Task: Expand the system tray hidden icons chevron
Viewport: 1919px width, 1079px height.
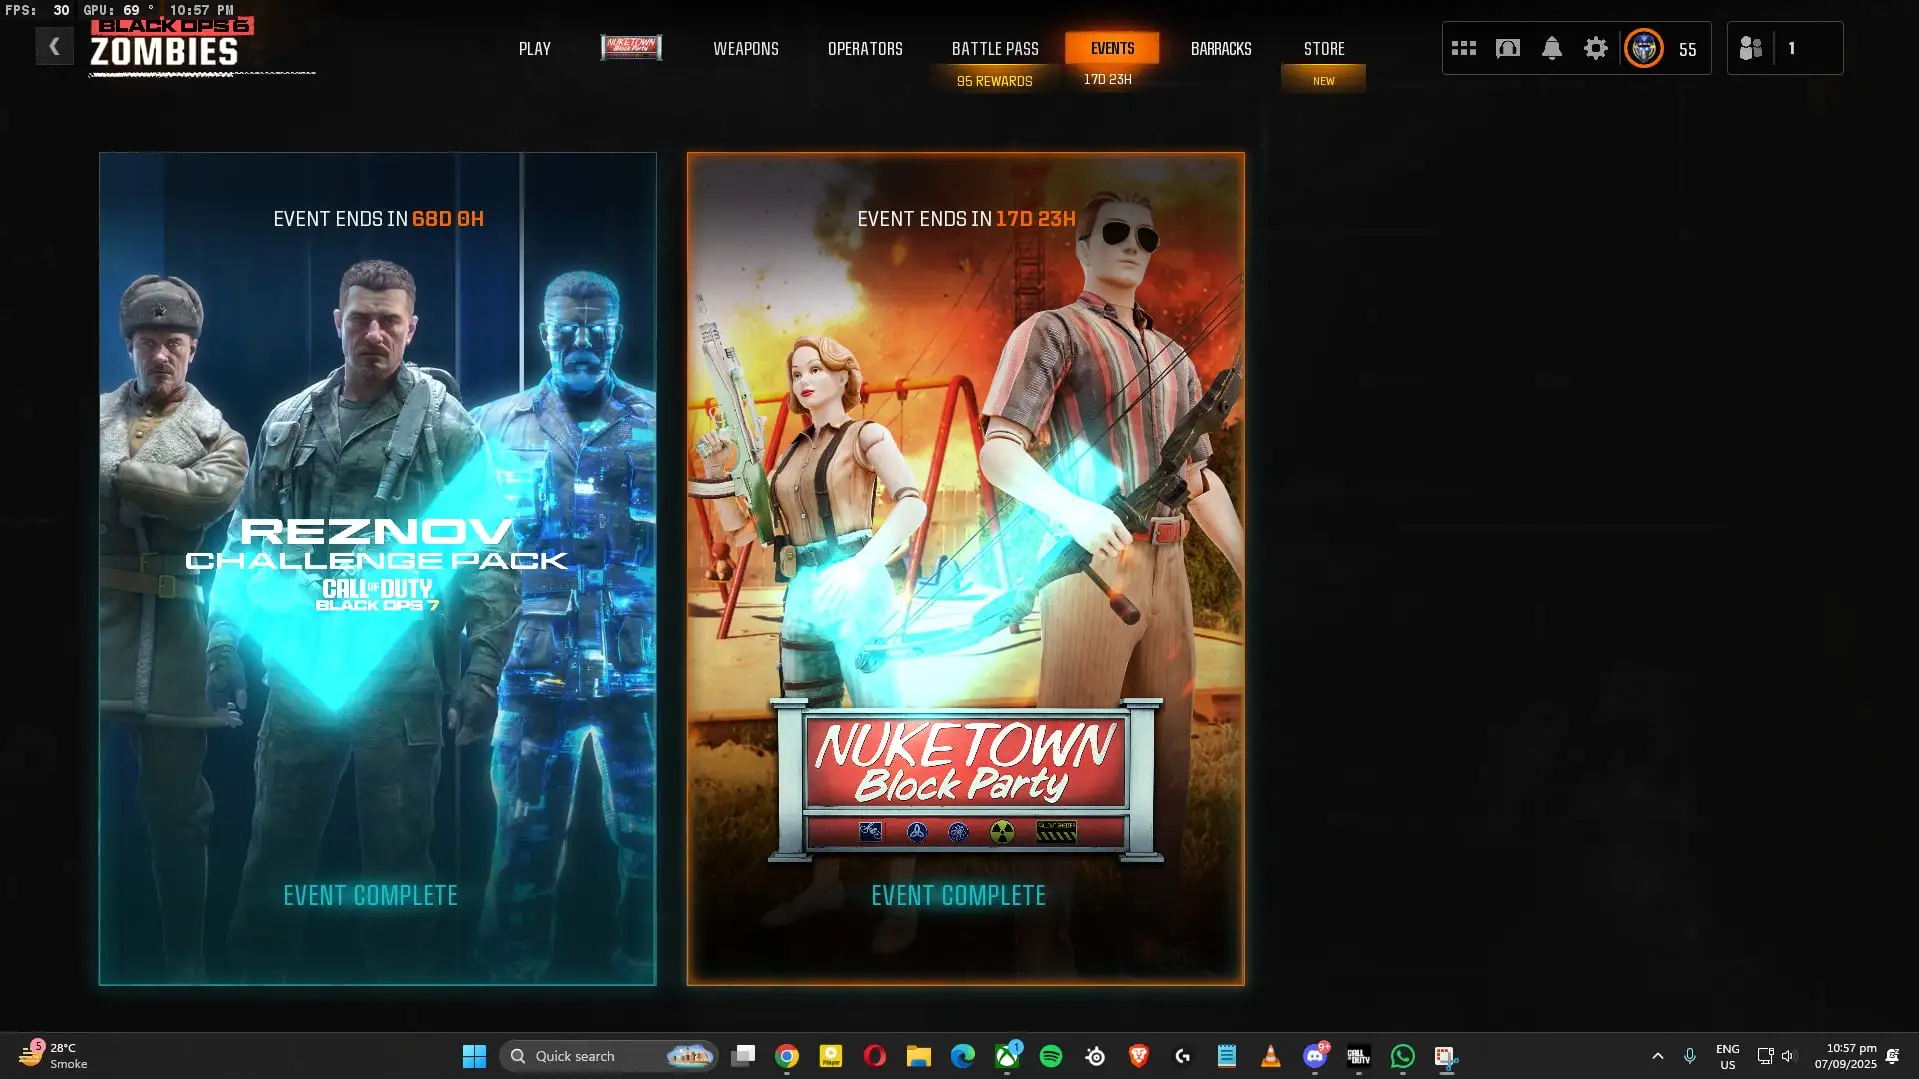Action: 1657,1056
